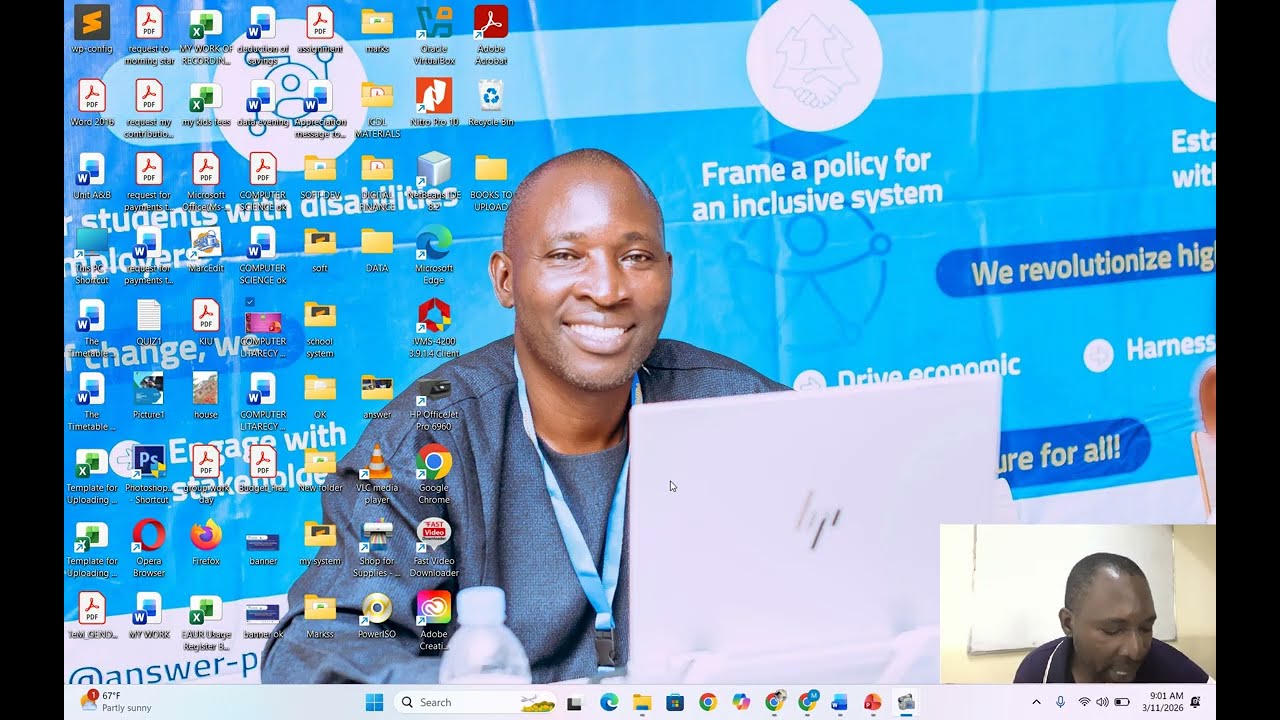Click the taskbar Search box

pos(477,702)
